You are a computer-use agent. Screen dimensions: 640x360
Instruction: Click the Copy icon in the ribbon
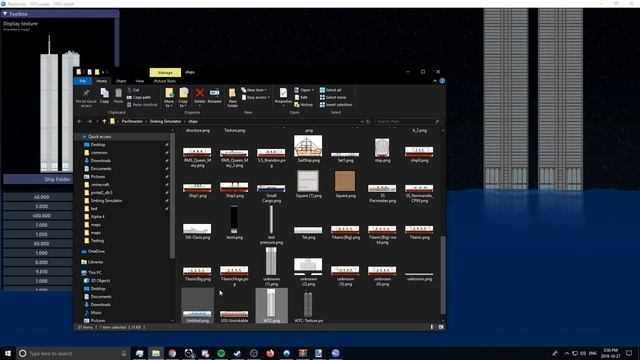click(x=104, y=93)
